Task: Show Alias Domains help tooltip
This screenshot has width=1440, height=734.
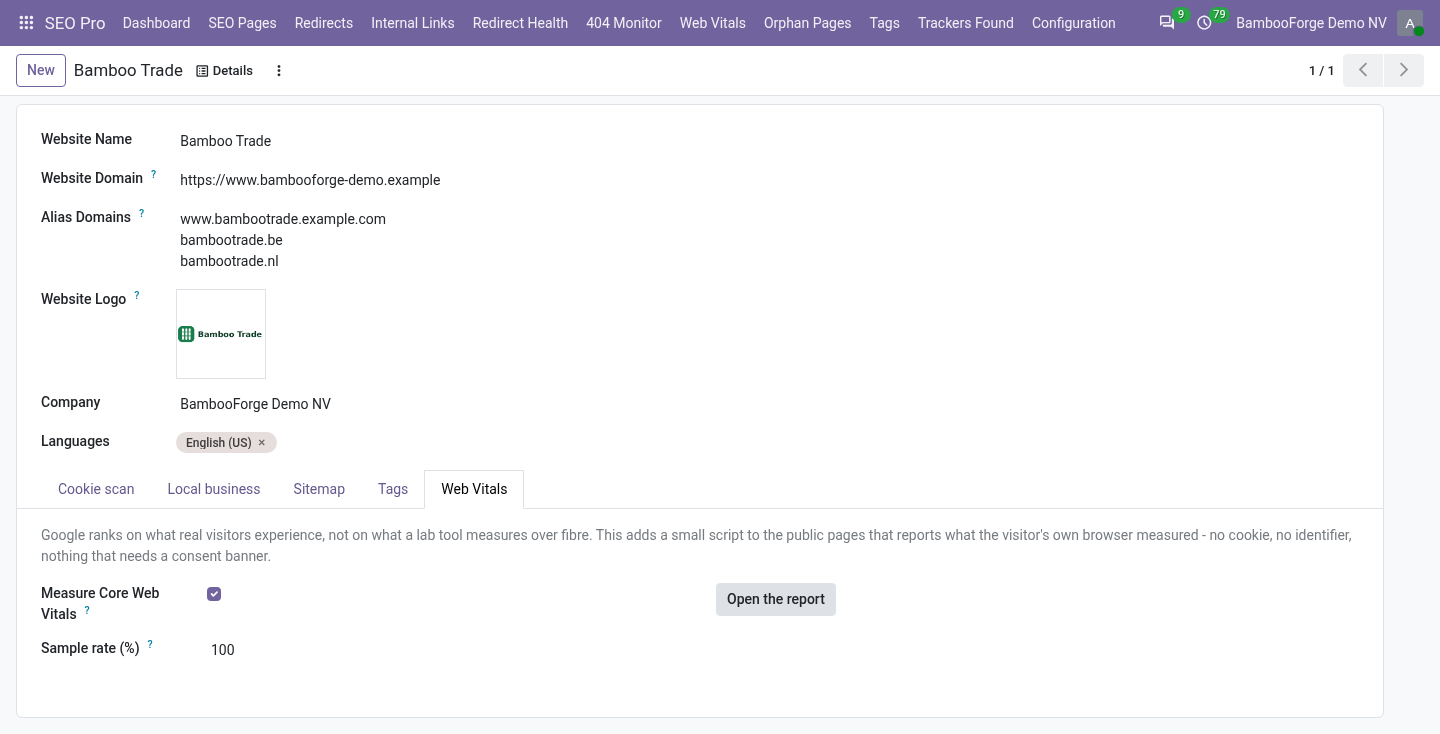Action: [141, 213]
